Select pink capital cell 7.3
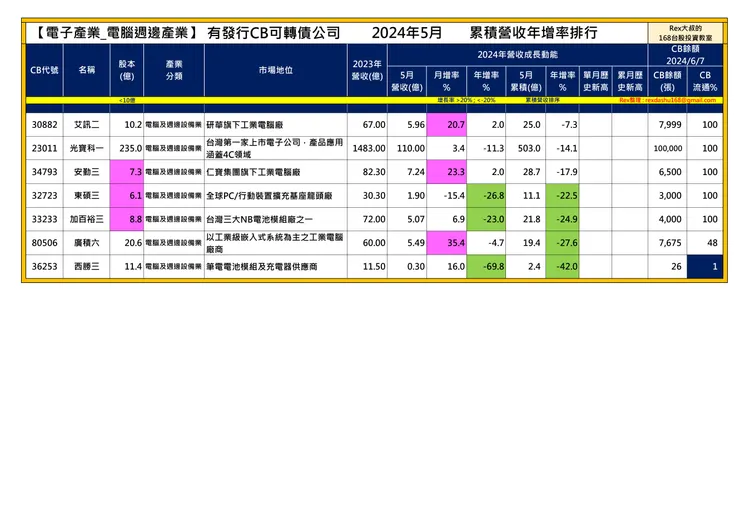740x523 pixels. pos(126,172)
